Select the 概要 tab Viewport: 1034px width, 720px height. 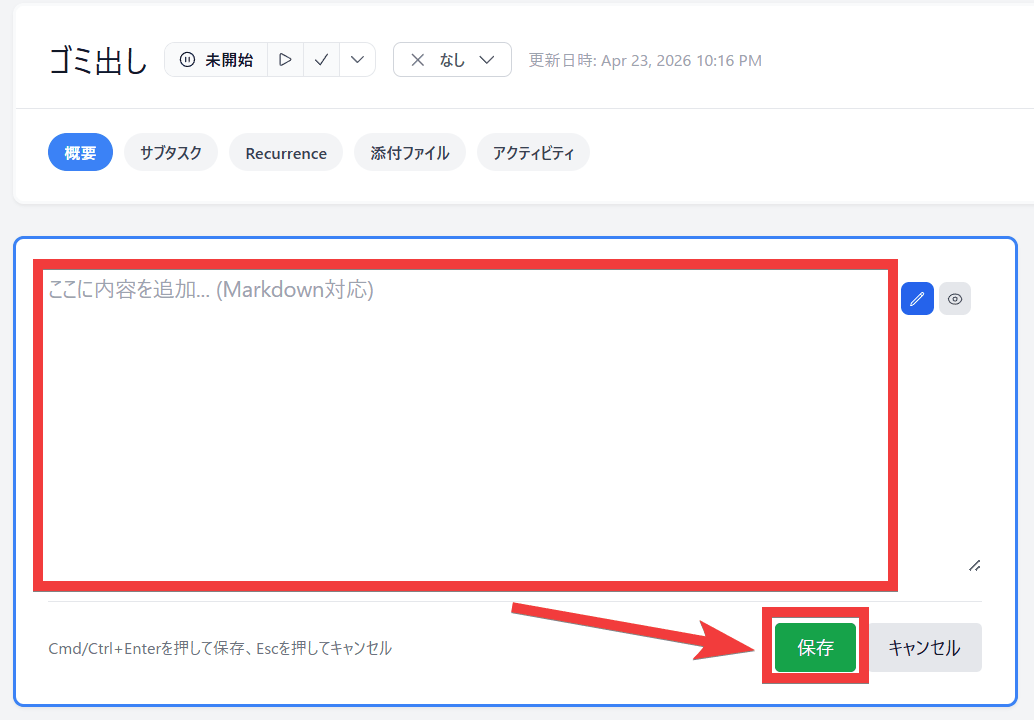click(x=80, y=153)
